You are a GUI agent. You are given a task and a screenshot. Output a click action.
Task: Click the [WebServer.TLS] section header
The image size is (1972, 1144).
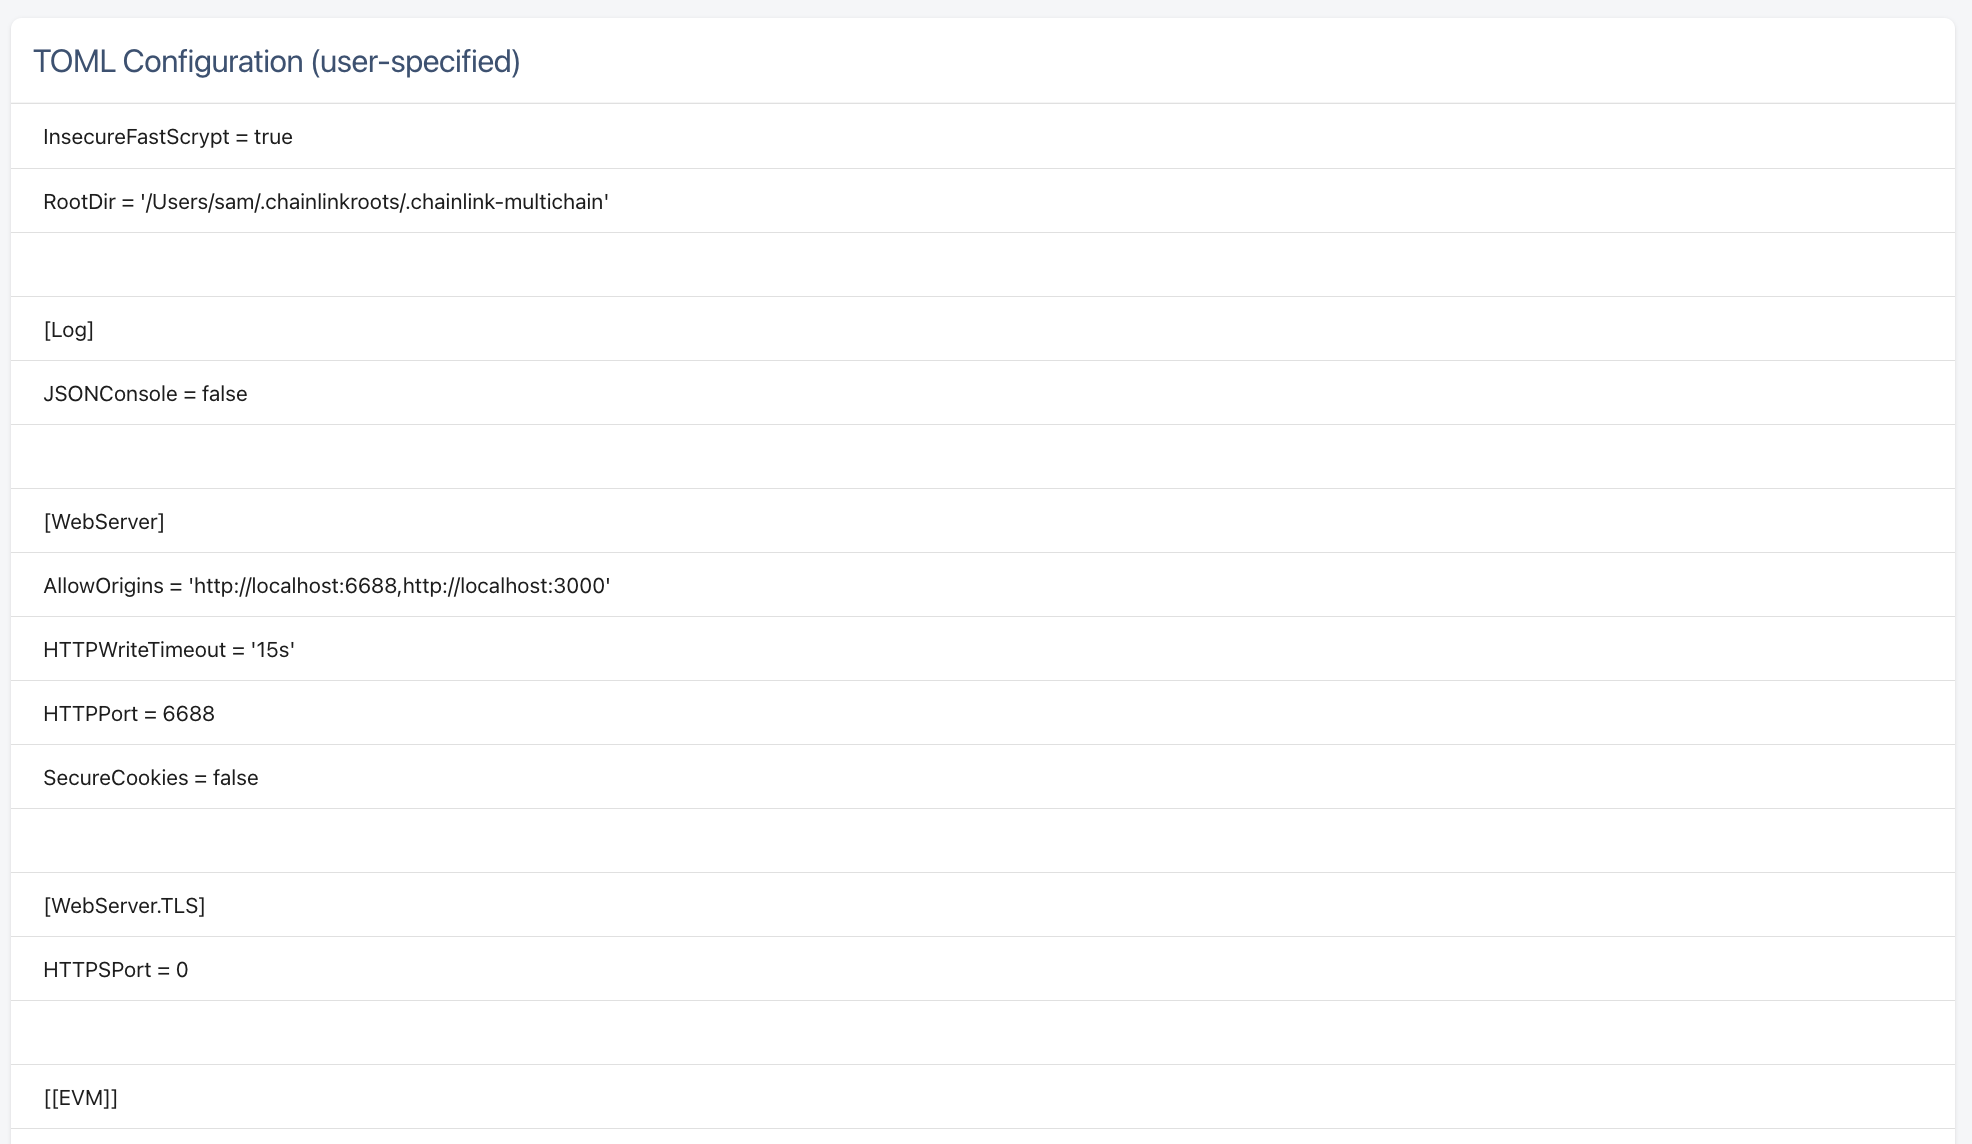[124, 906]
